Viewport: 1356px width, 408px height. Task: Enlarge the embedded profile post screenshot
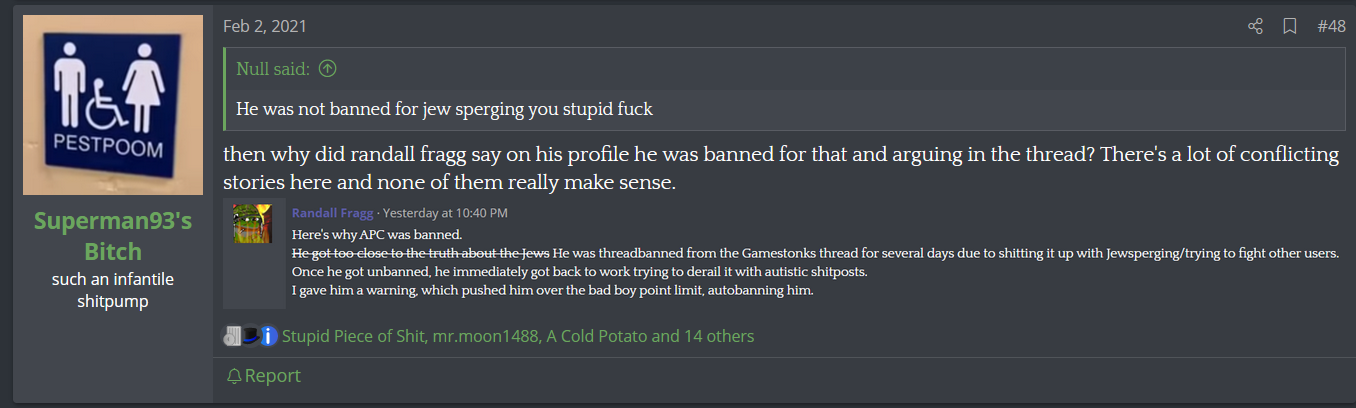point(782,253)
